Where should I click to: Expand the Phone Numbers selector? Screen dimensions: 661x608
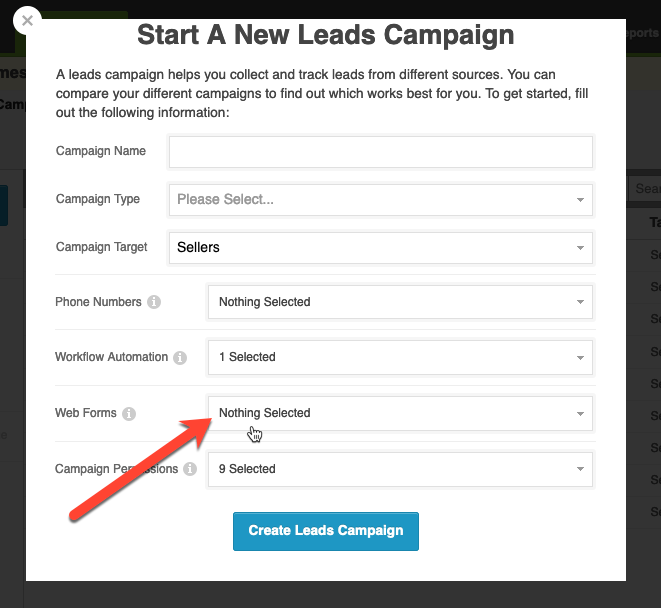tap(400, 302)
